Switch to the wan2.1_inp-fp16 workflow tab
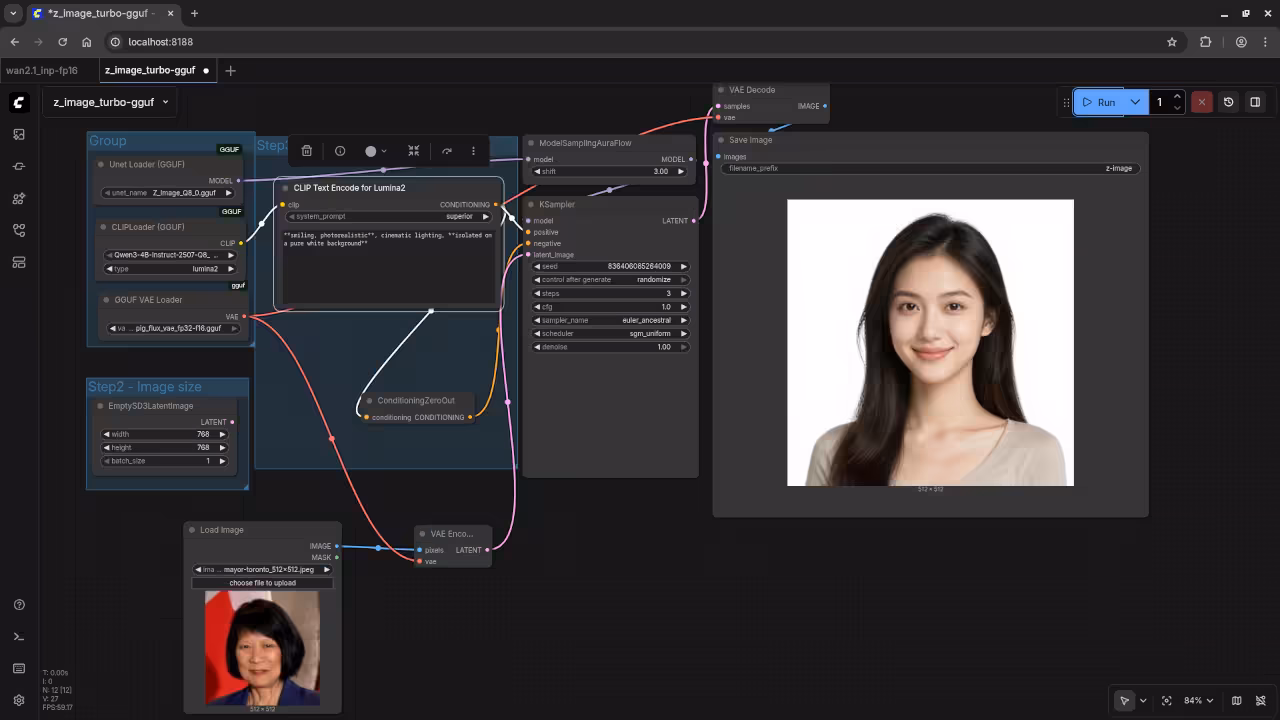The image size is (1280, 720). [42, 71]
